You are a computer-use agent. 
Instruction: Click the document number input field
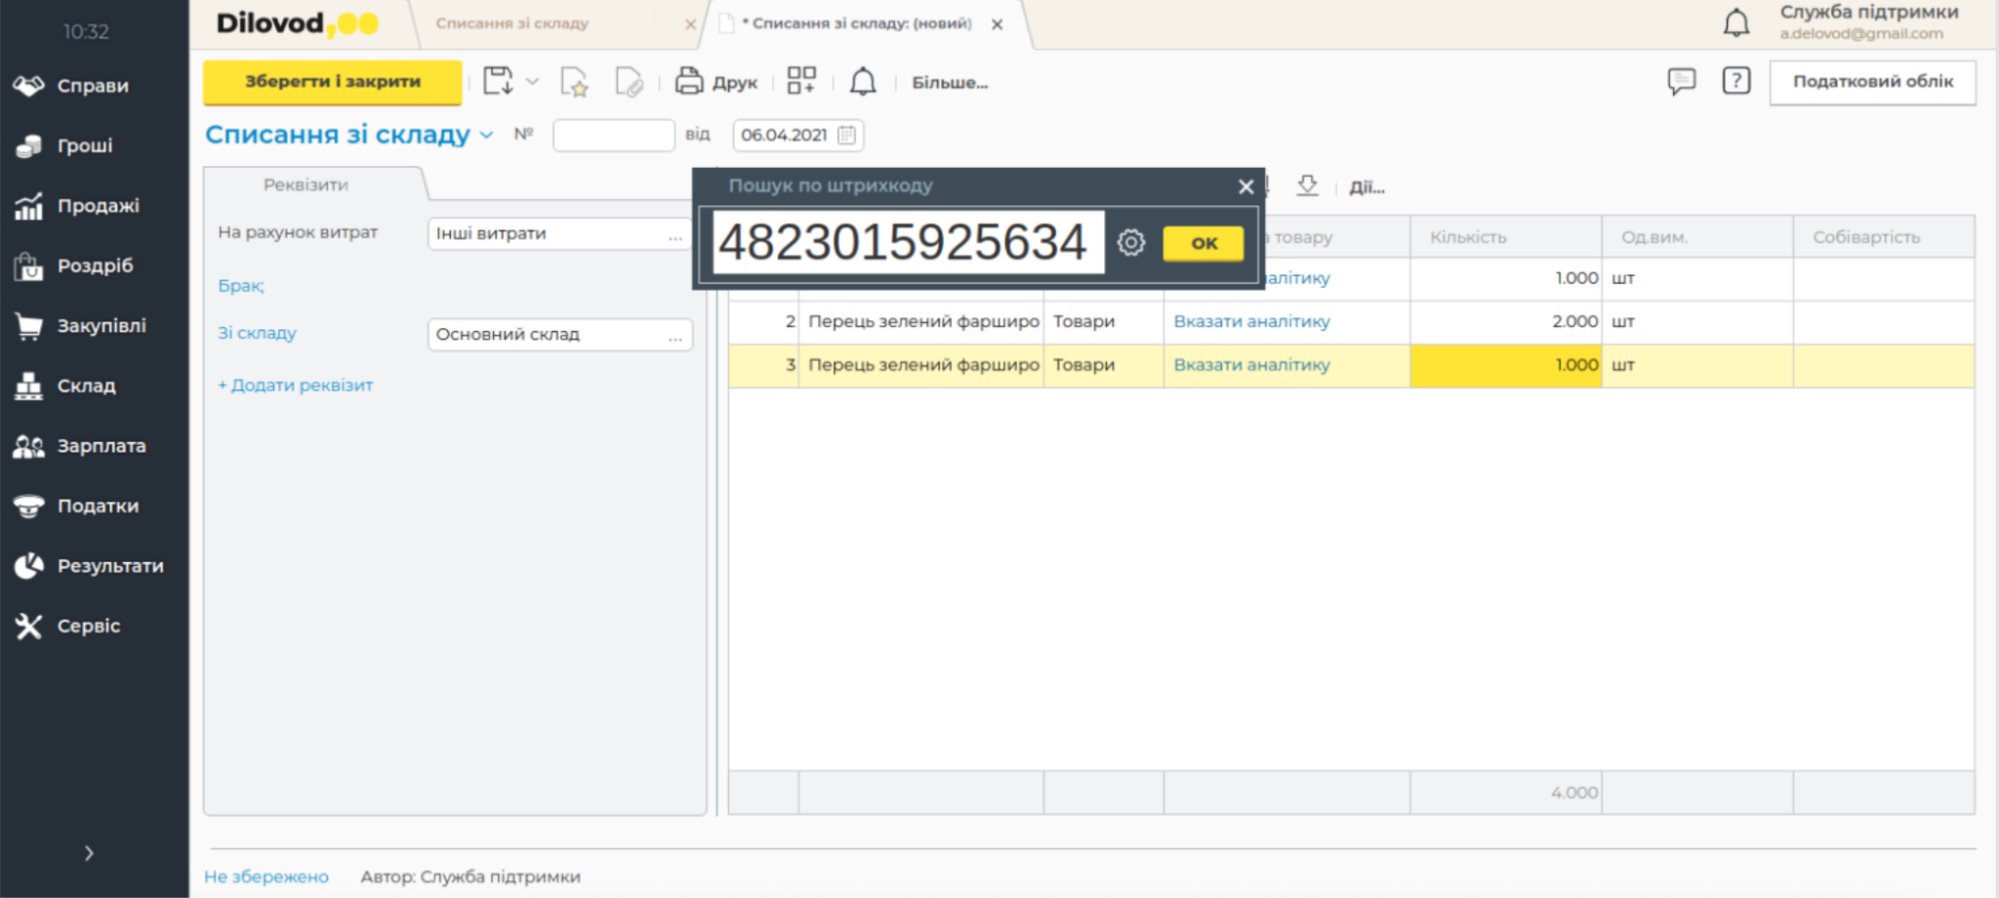click(x=613, y=135)
